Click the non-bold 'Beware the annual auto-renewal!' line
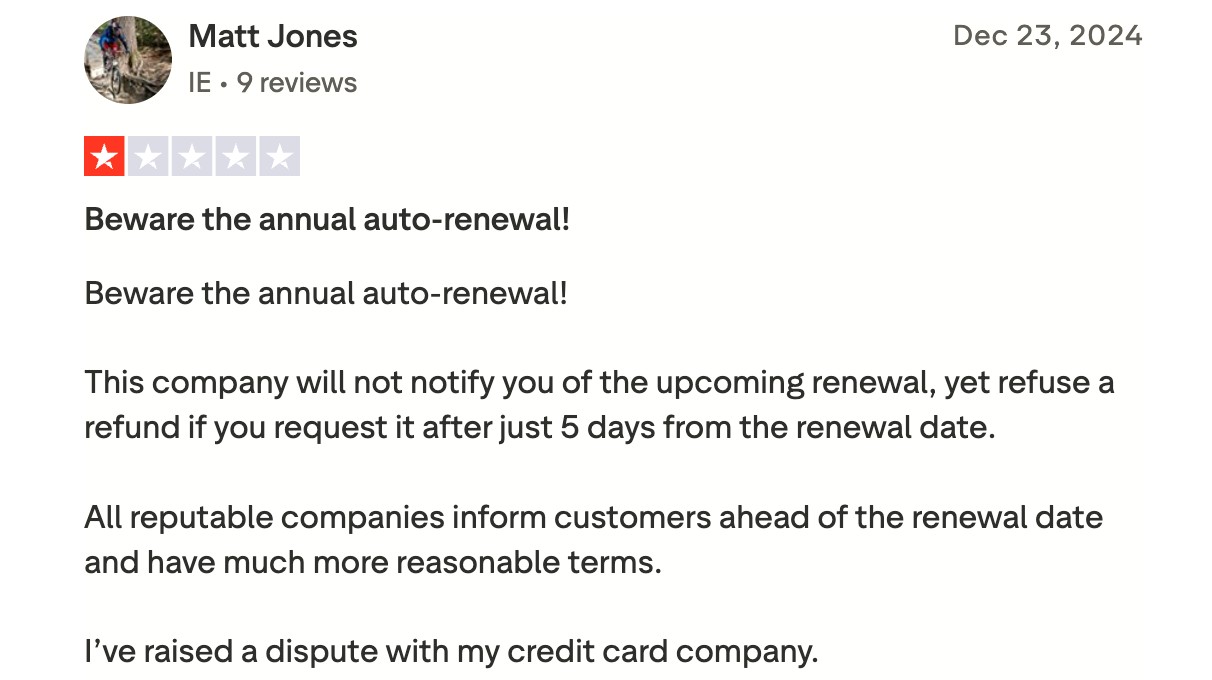 point(326,294)
